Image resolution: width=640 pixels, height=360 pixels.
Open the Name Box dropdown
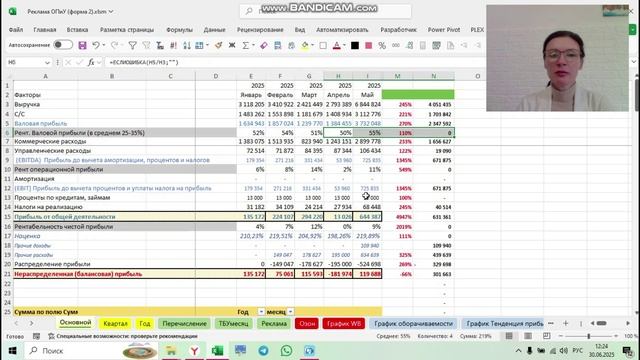[x=47, y=62]
